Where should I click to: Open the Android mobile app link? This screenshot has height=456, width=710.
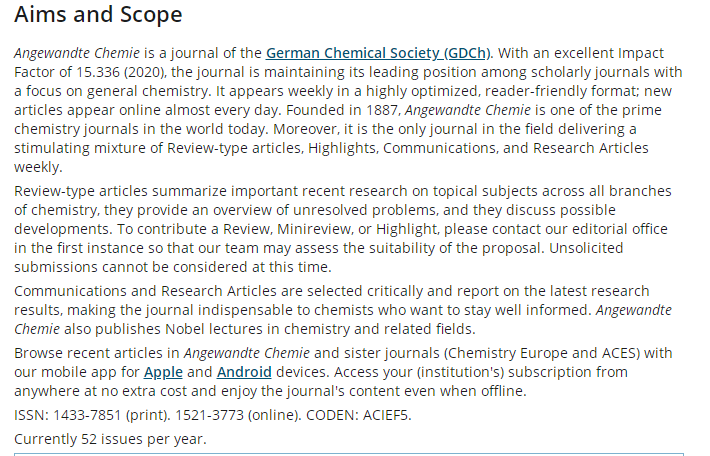point(244,372)
